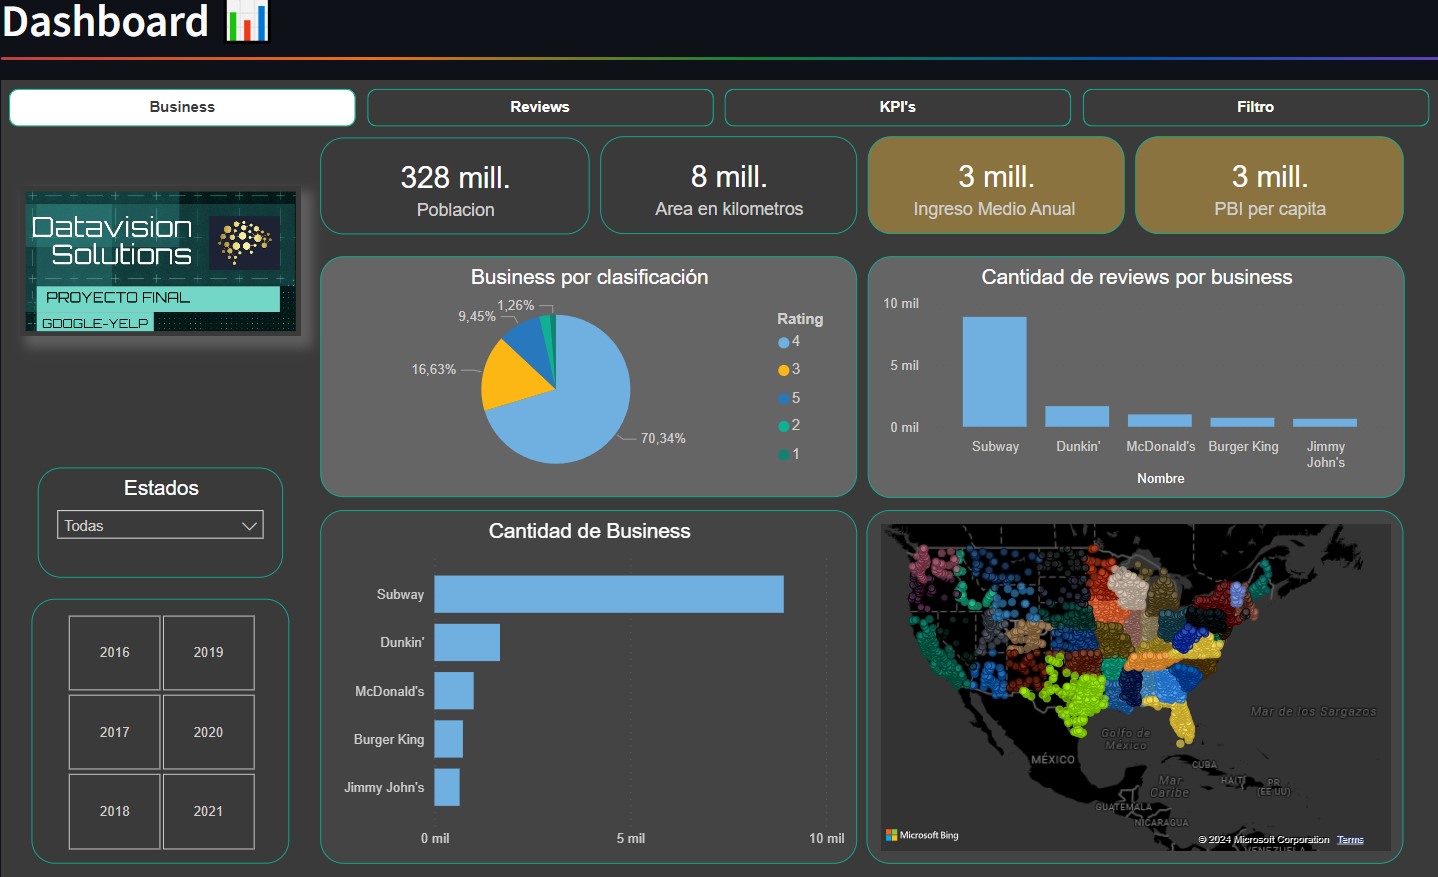
Task: Click Jimmy John's column in reviews chart
Action: pyautogui.click(x=1325, y=423)
